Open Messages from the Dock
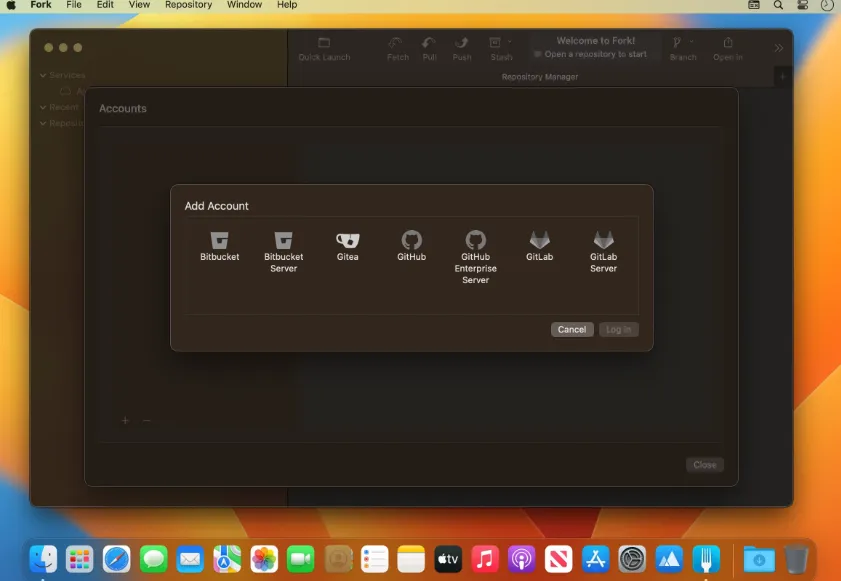The image size is (841, 581). point(153,559)
